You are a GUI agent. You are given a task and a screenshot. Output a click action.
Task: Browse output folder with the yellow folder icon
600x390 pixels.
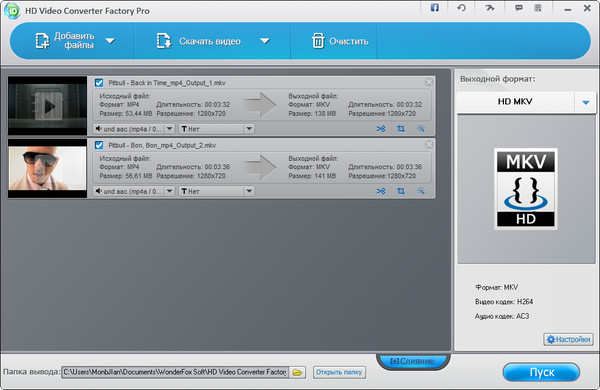click(297, 372)
